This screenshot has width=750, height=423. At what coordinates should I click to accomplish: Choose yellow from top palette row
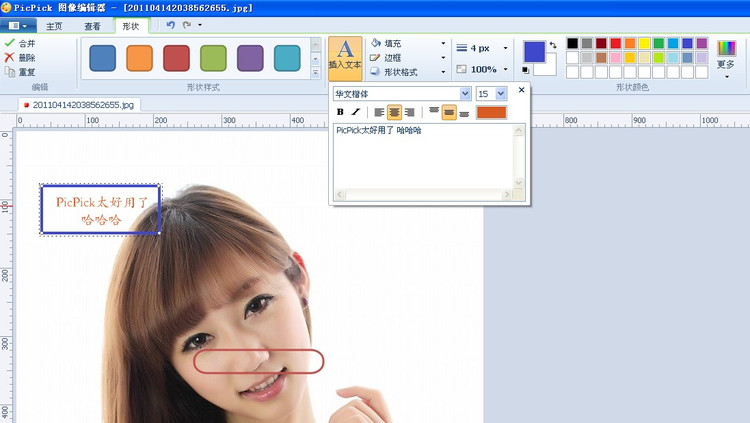644,44
